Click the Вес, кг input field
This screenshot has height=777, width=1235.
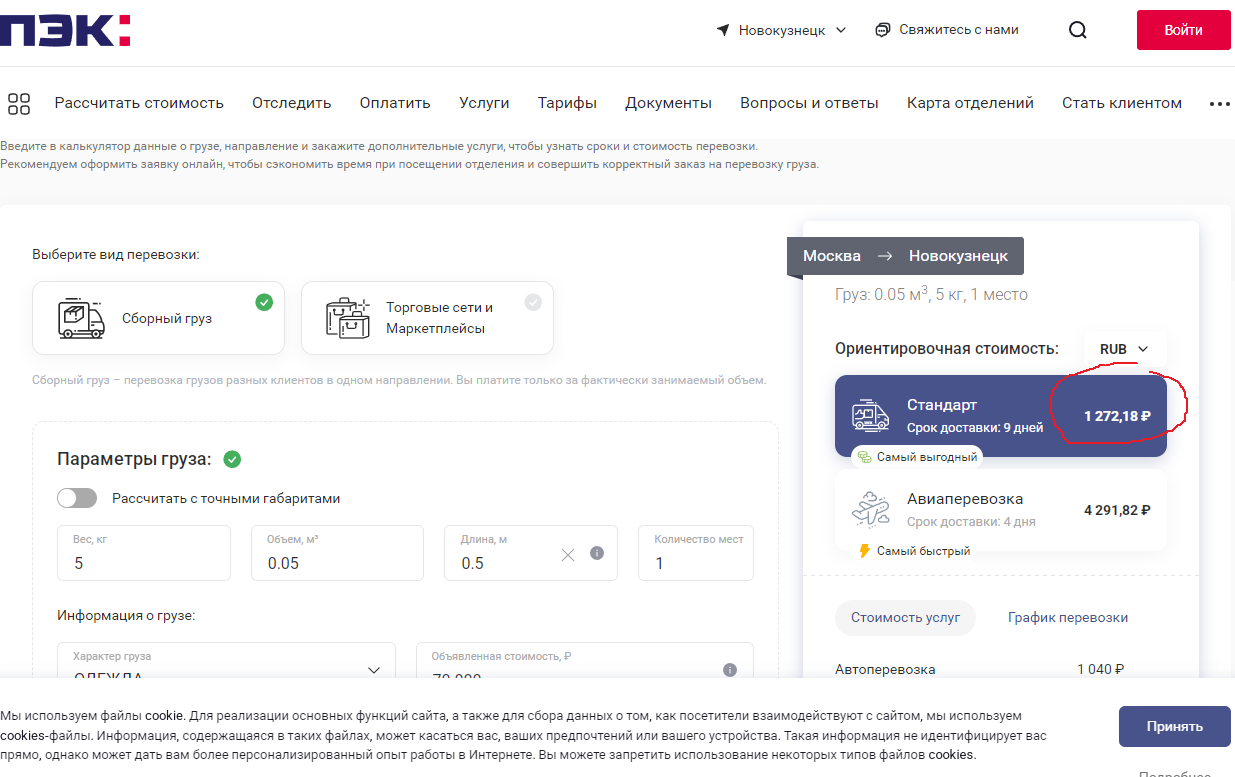[144, 562]
